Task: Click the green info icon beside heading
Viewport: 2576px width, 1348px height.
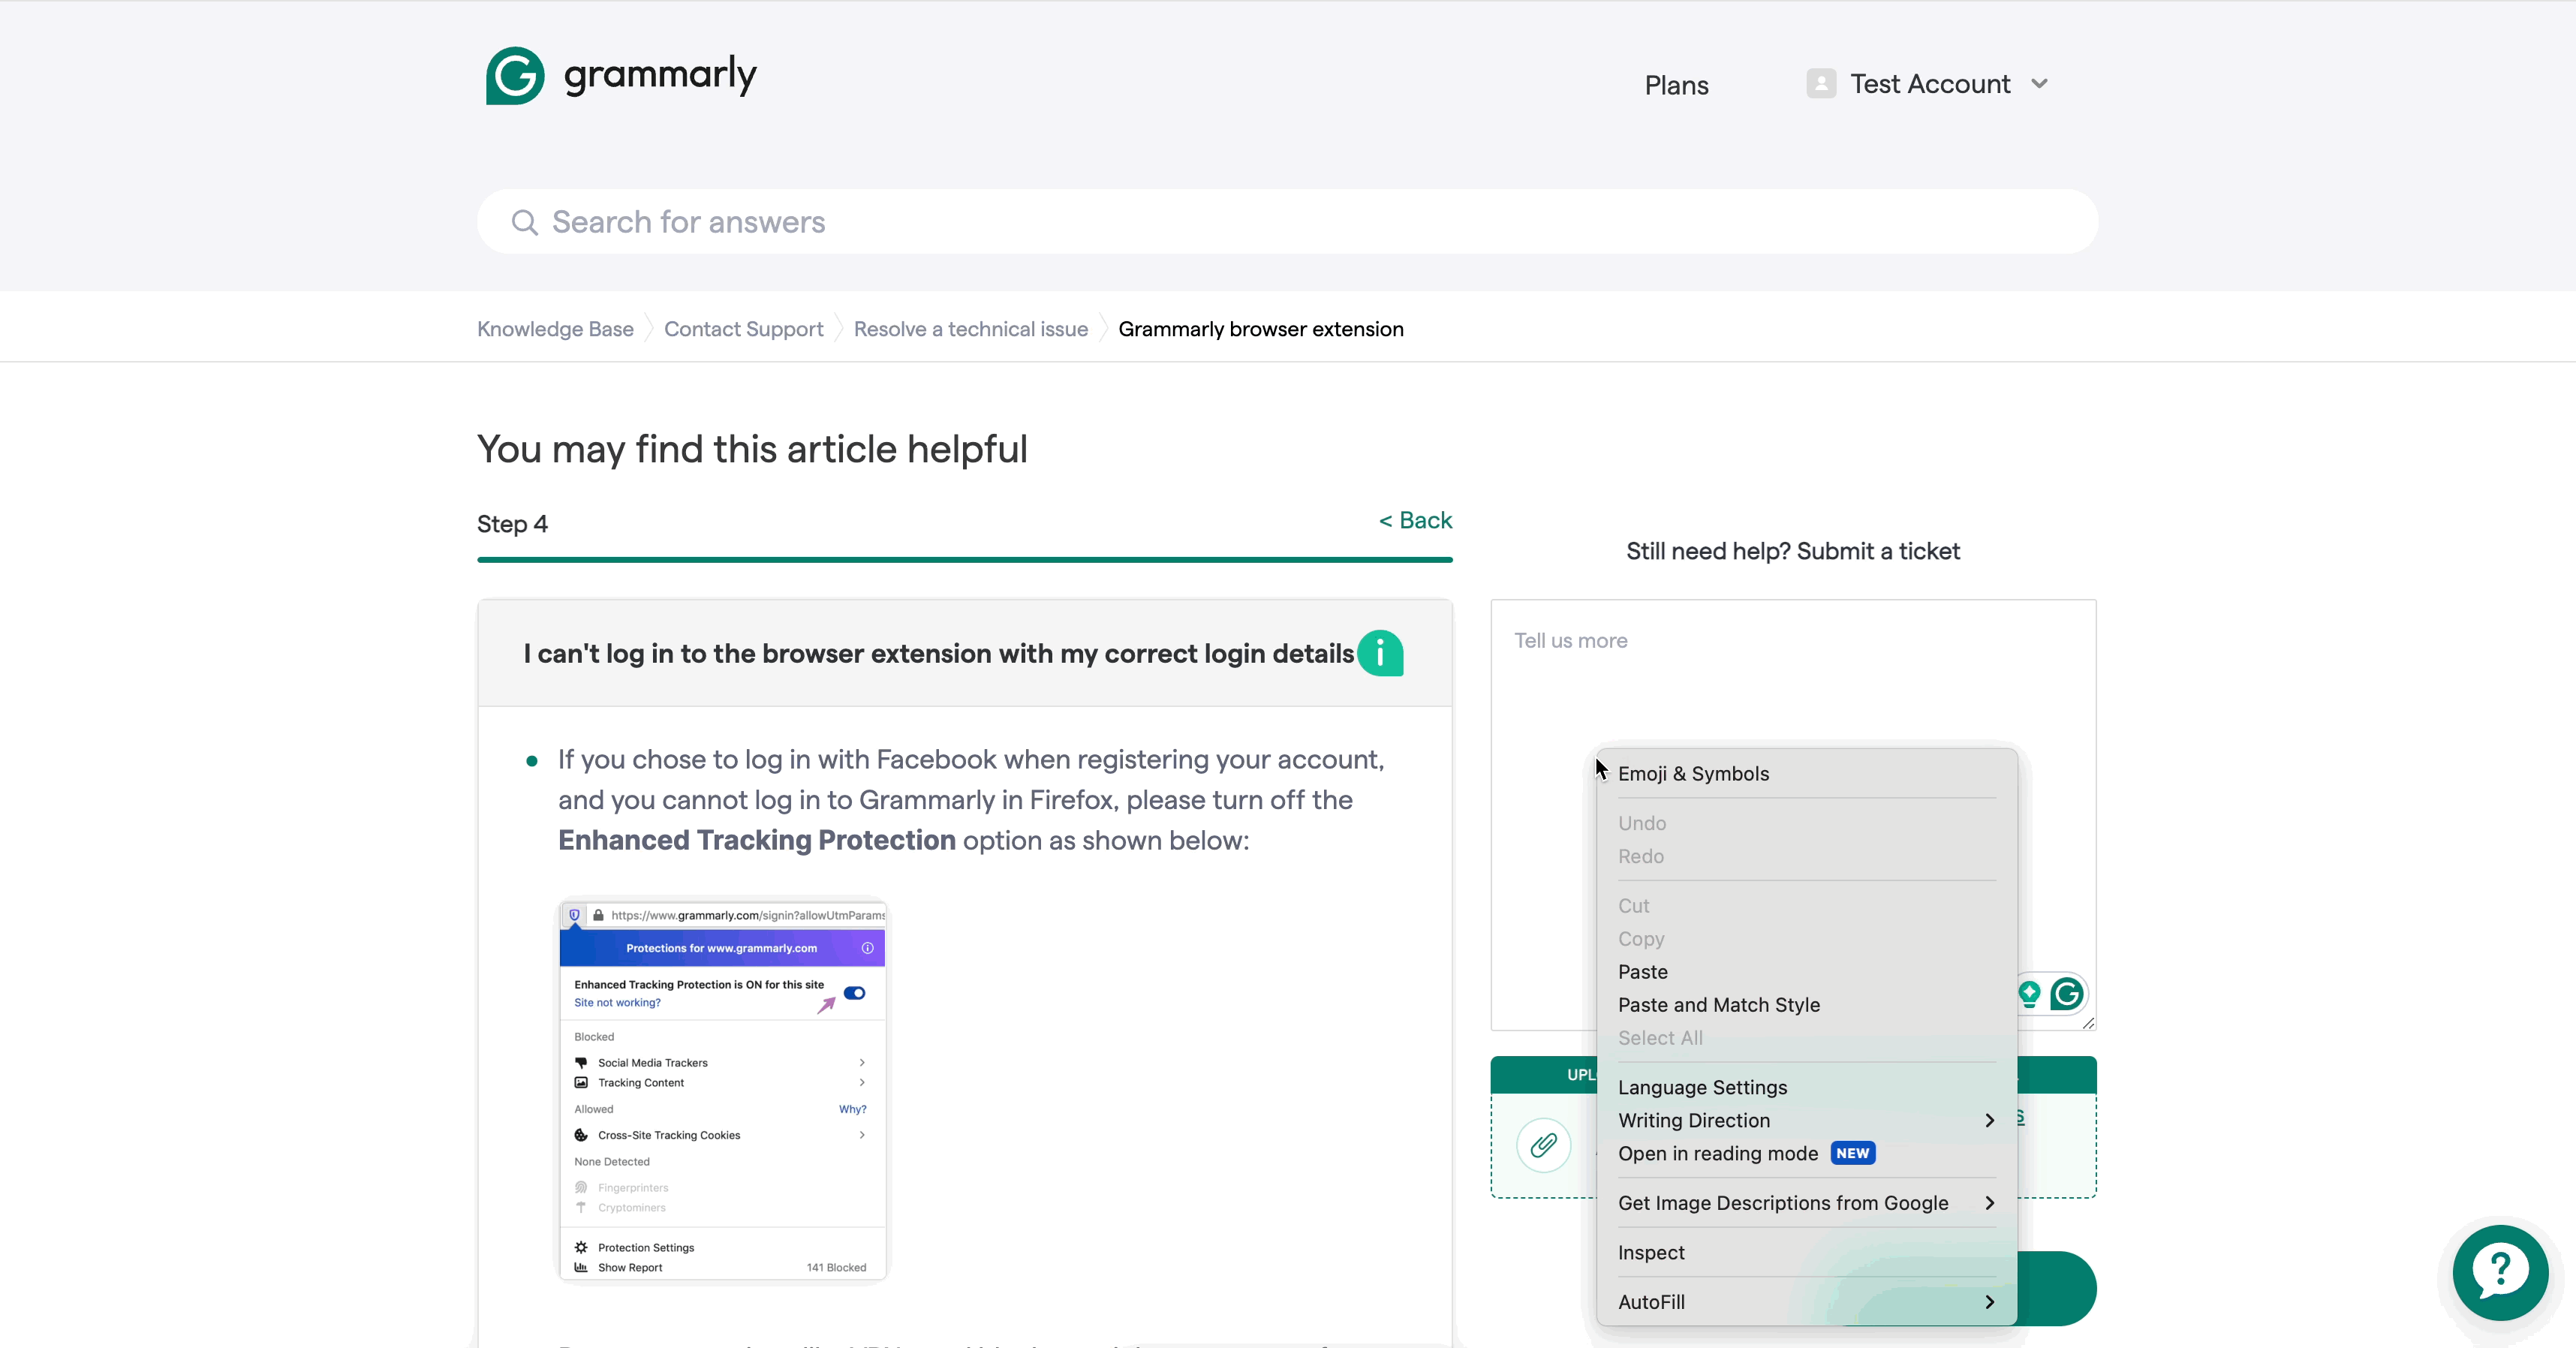Action: pyautogui.click(x=1380, y=654)
